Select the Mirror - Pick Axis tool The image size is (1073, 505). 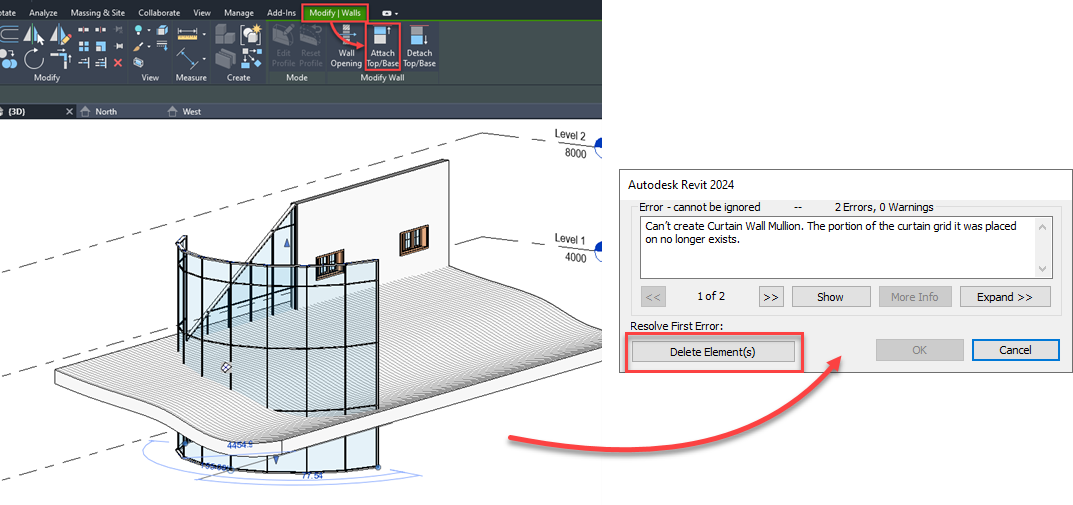pyautogui.click(x=33, y=35)
